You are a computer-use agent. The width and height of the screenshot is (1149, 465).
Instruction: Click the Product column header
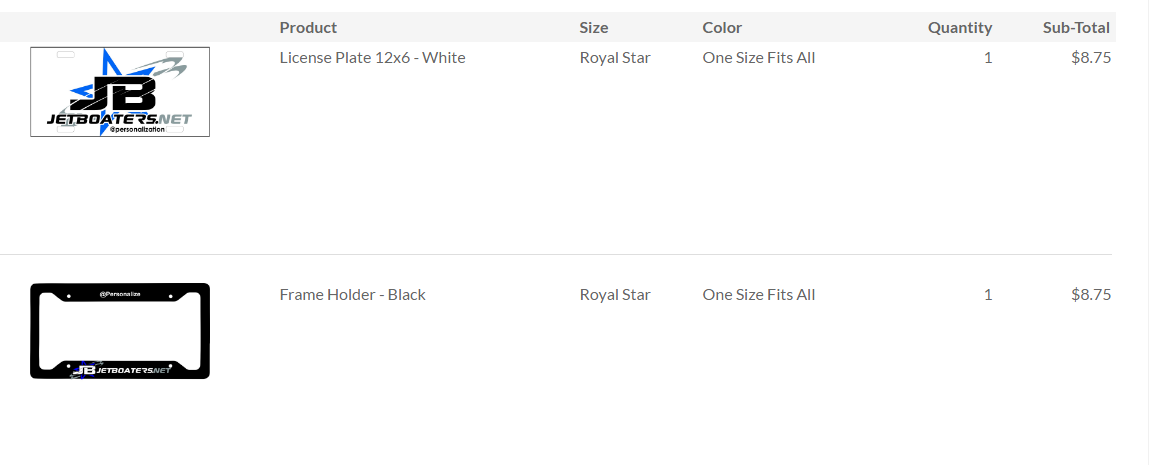[x=309, y=28]
